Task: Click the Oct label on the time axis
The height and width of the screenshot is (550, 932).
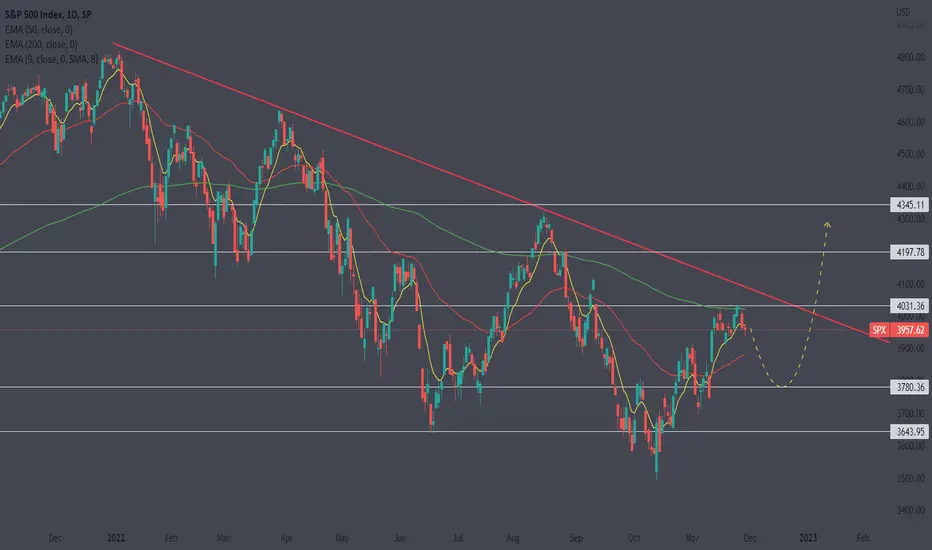Action: (634, 538)
